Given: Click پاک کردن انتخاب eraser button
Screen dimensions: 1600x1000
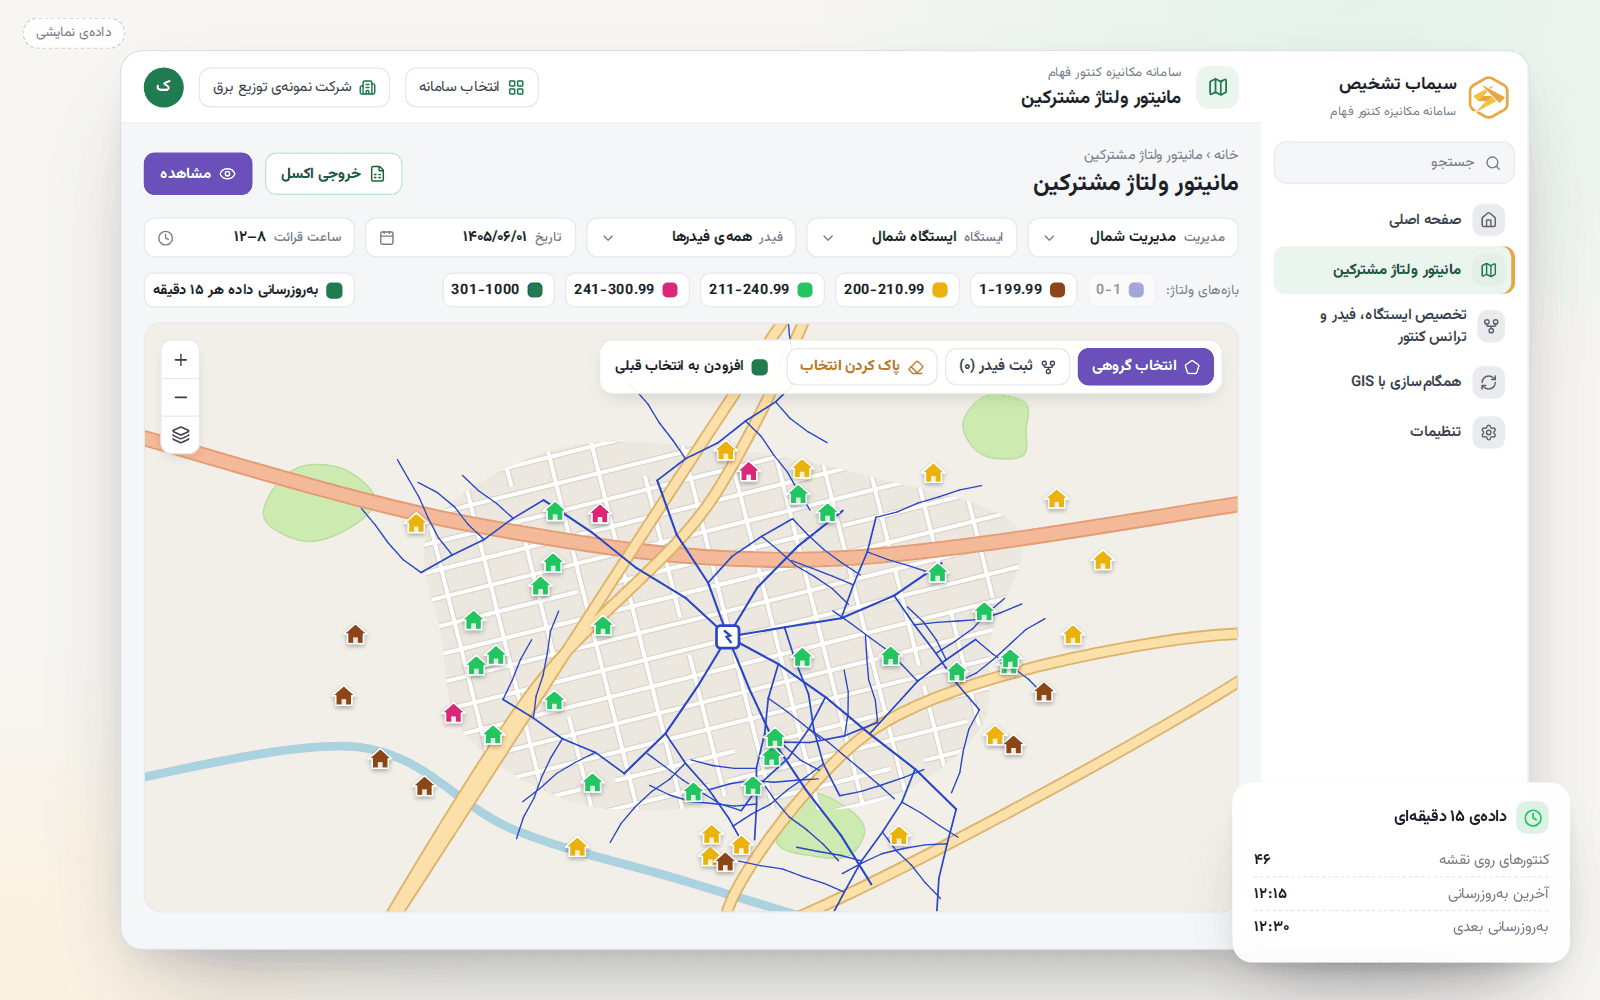Looking at the screenshot, I should tap(861, 366).
